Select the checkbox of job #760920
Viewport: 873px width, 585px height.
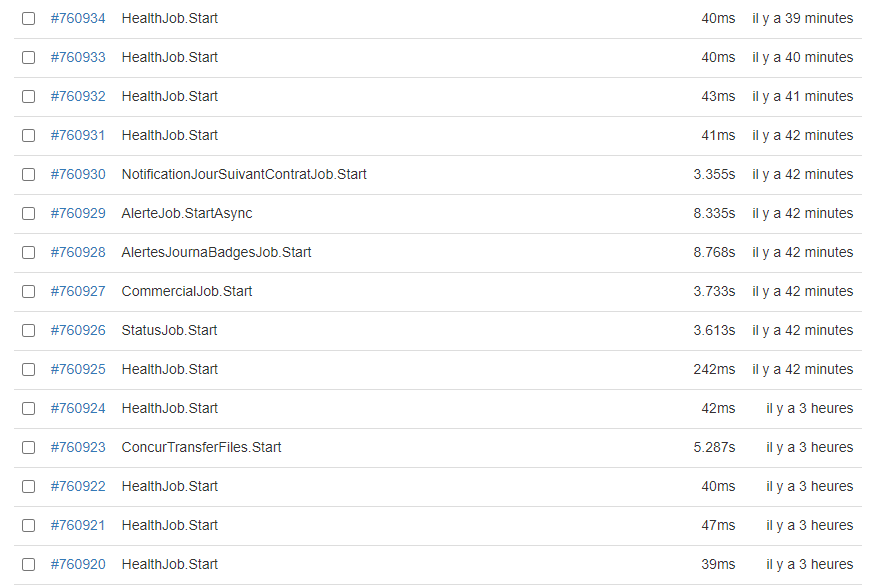pos(28,564)
